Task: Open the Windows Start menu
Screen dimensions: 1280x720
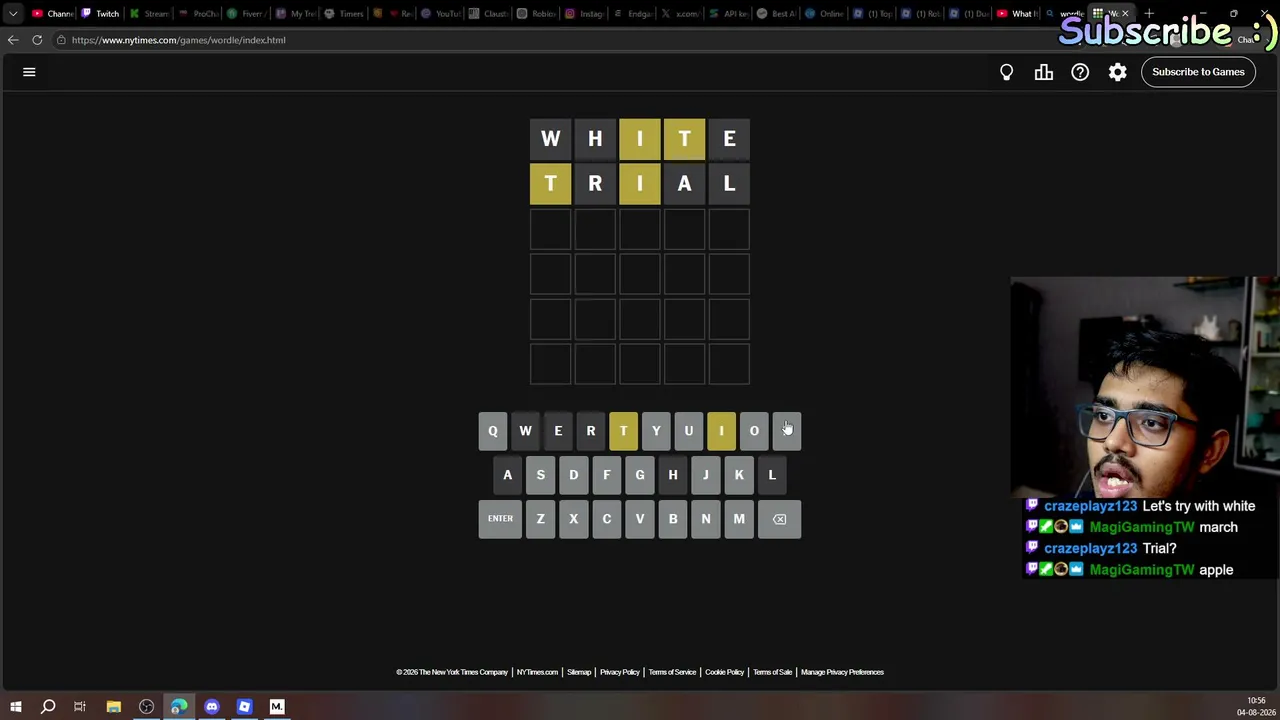Action: (x=15, y=707)
